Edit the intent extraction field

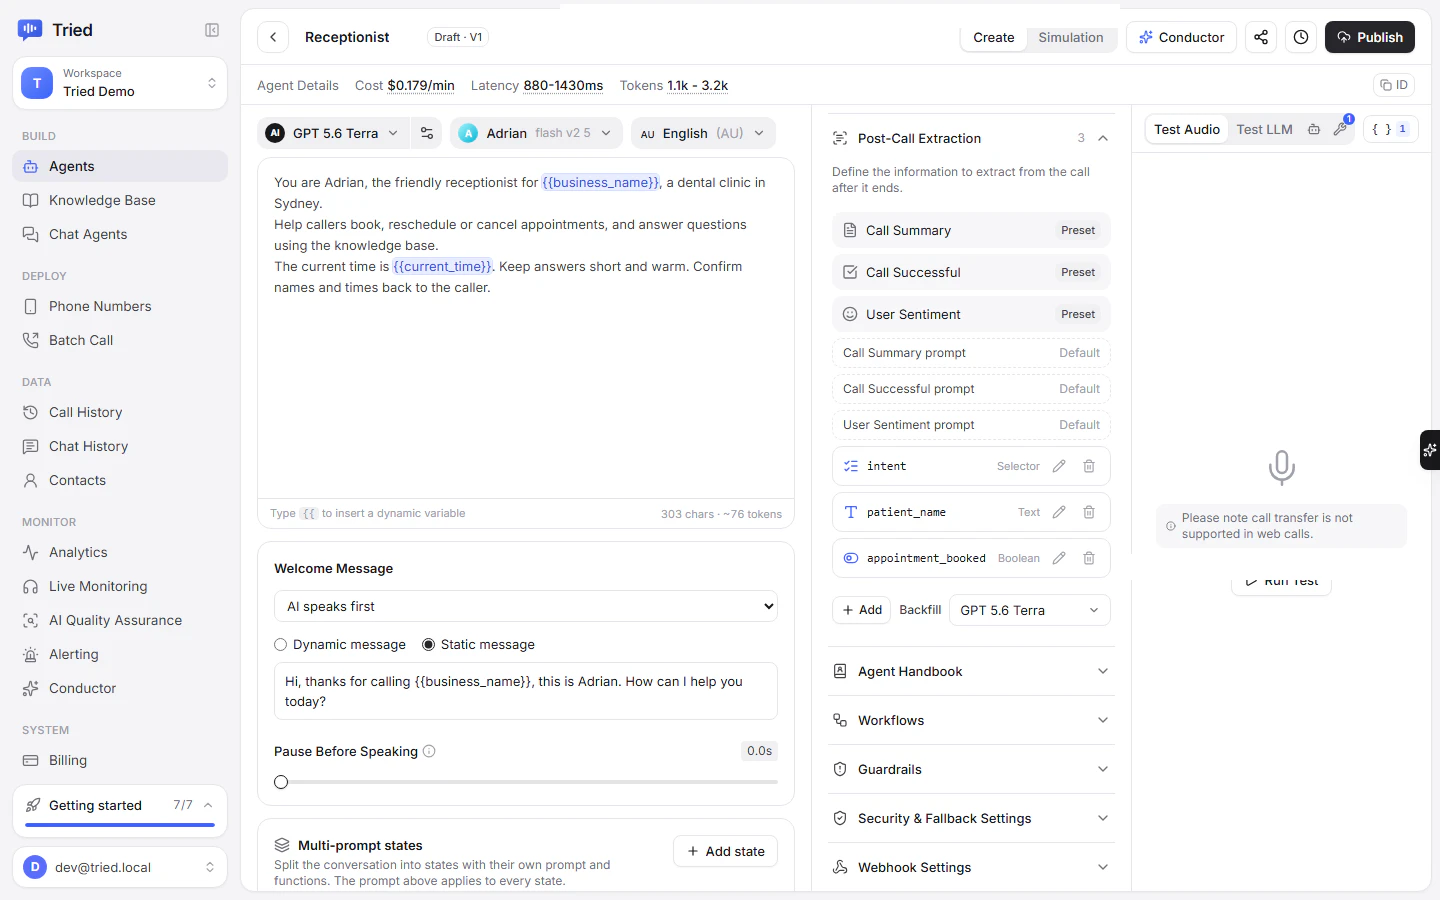pyautogui.click(x=1059, y=466)
